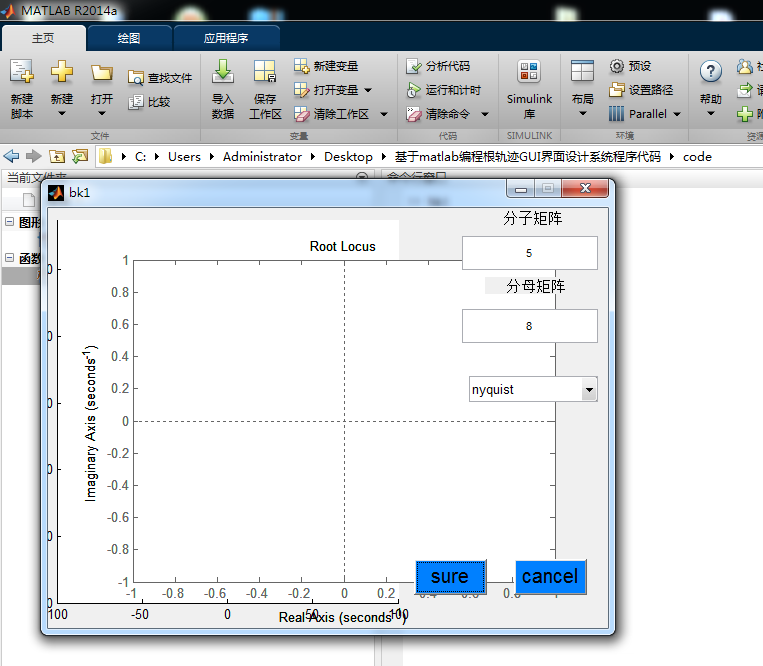763x666 pixels.
Task: Click Run and Time (运行和计时)
Action: (x=443, y=90)
